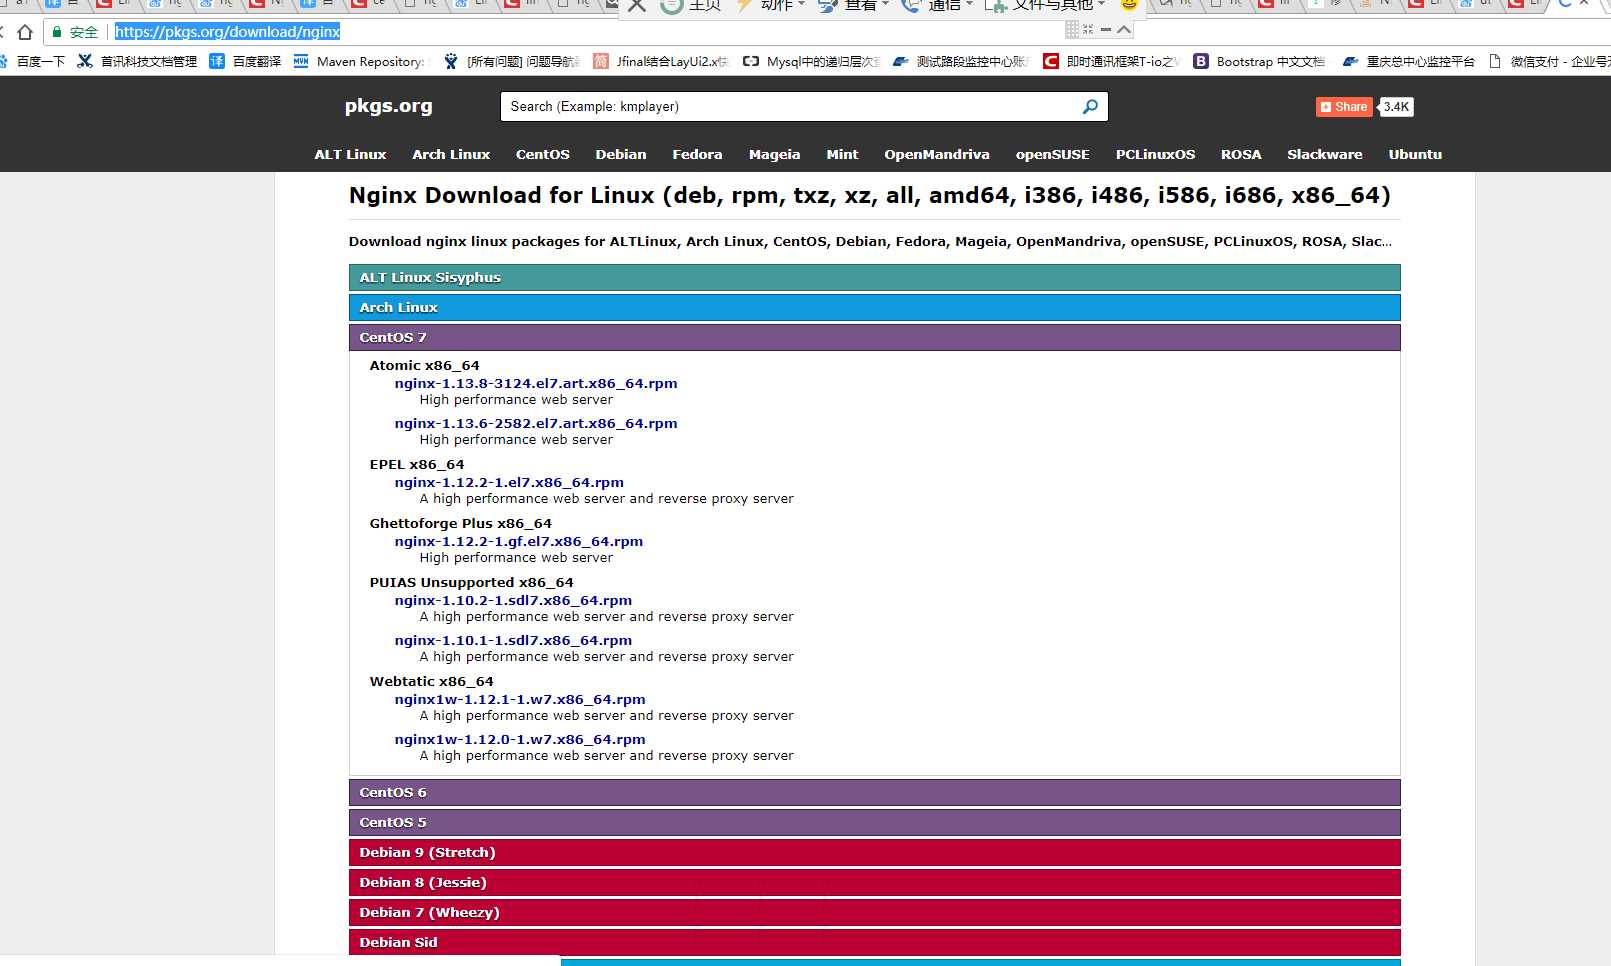Click the grid handle icon under remote toolbar
Viewport: 1611px width, 966px height.
click(1072, 29)
